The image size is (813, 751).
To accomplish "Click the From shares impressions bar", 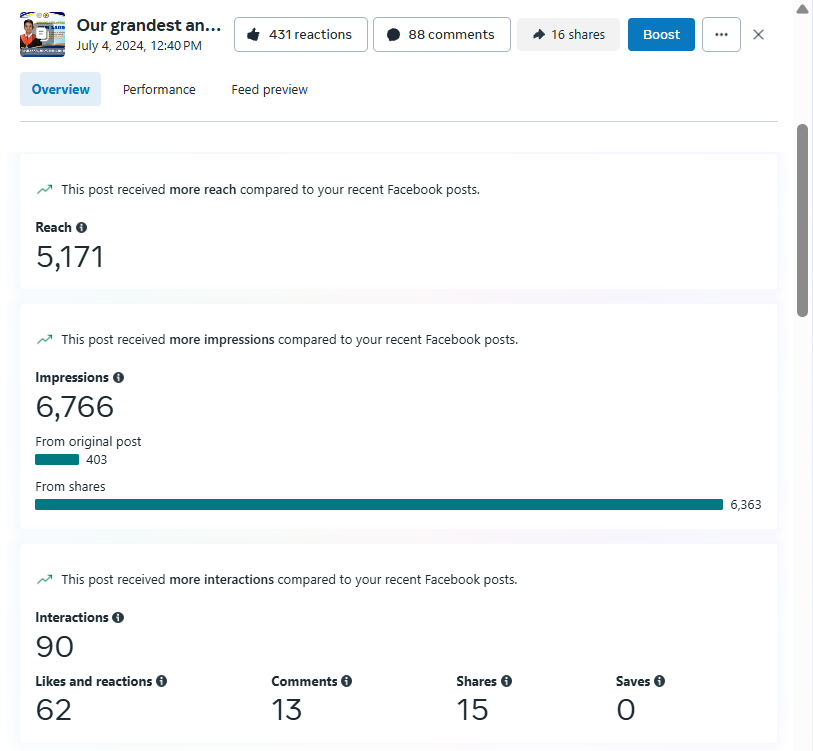I will (378, 505).
